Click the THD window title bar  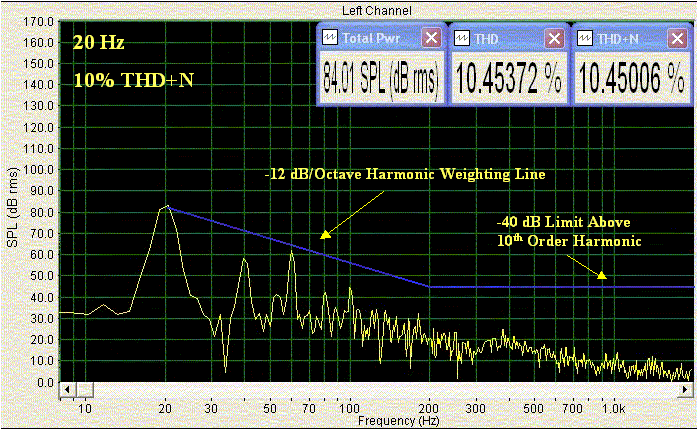[x=509, y=39]
